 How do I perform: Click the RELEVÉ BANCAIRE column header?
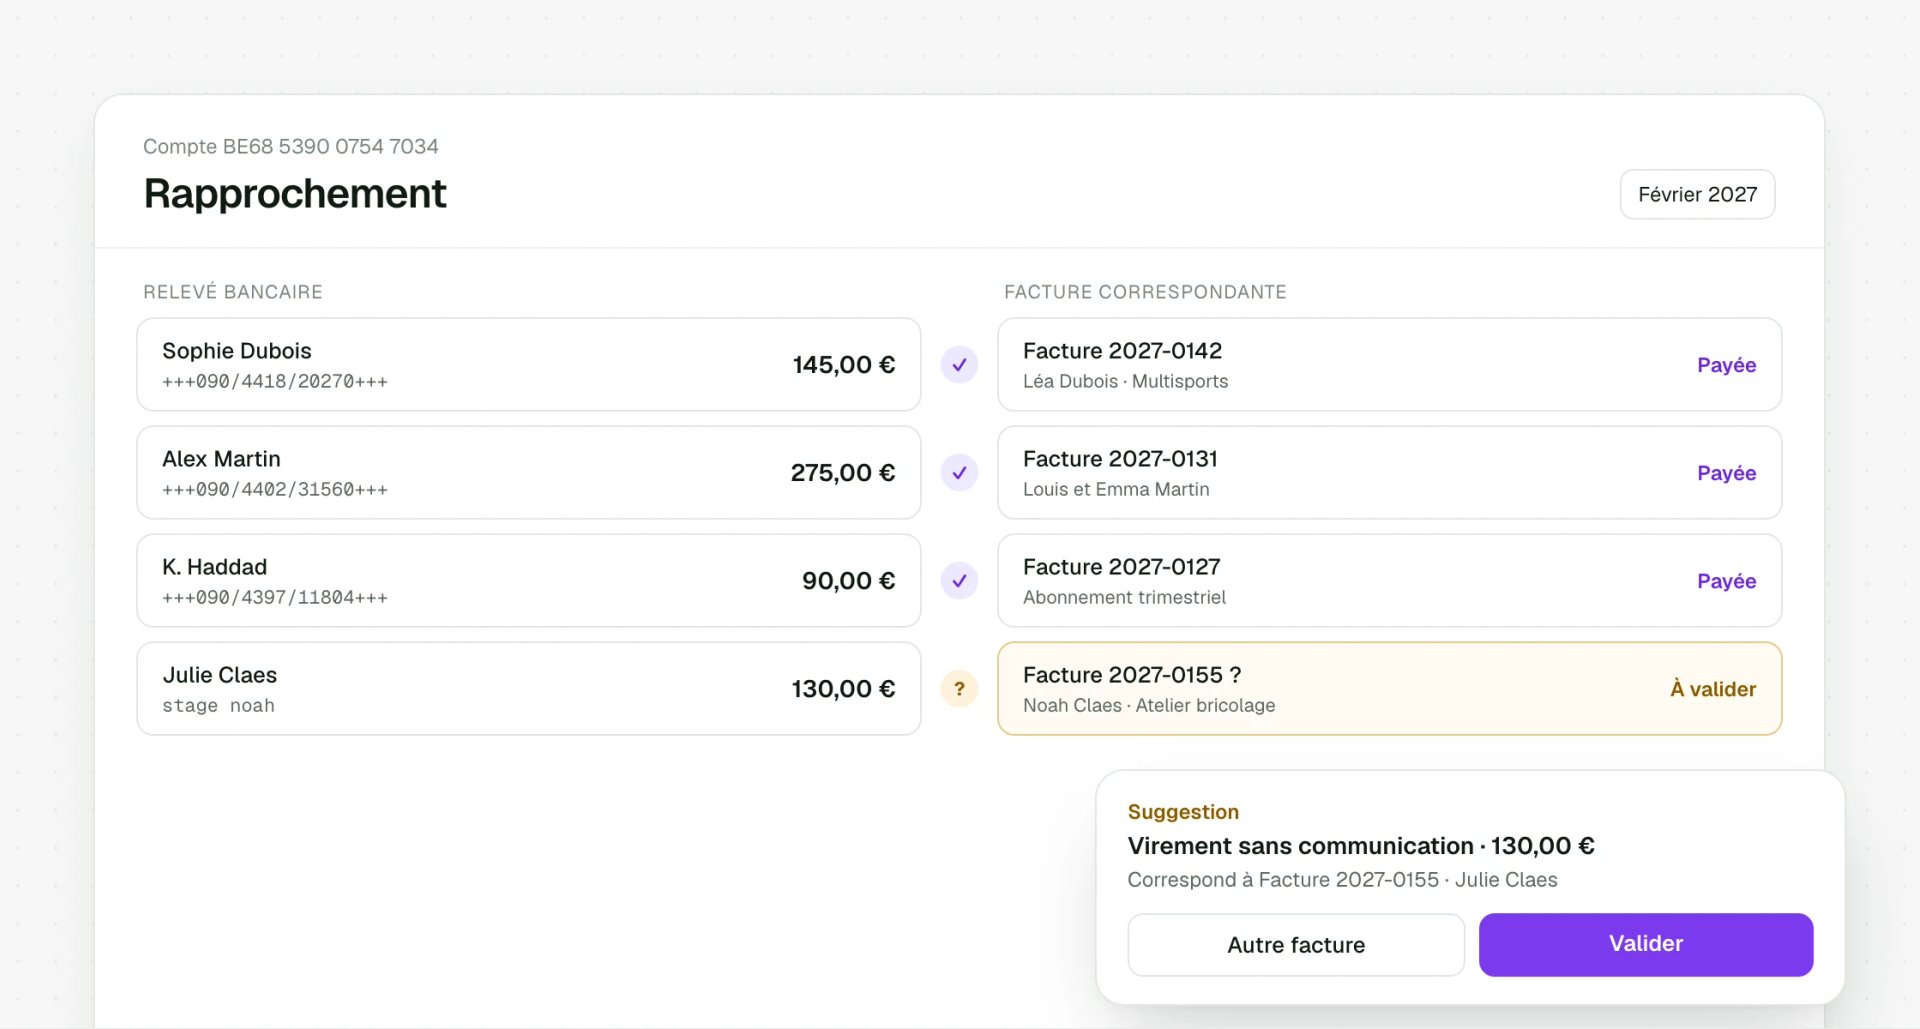pyautogui.click(x=233, y=292)
